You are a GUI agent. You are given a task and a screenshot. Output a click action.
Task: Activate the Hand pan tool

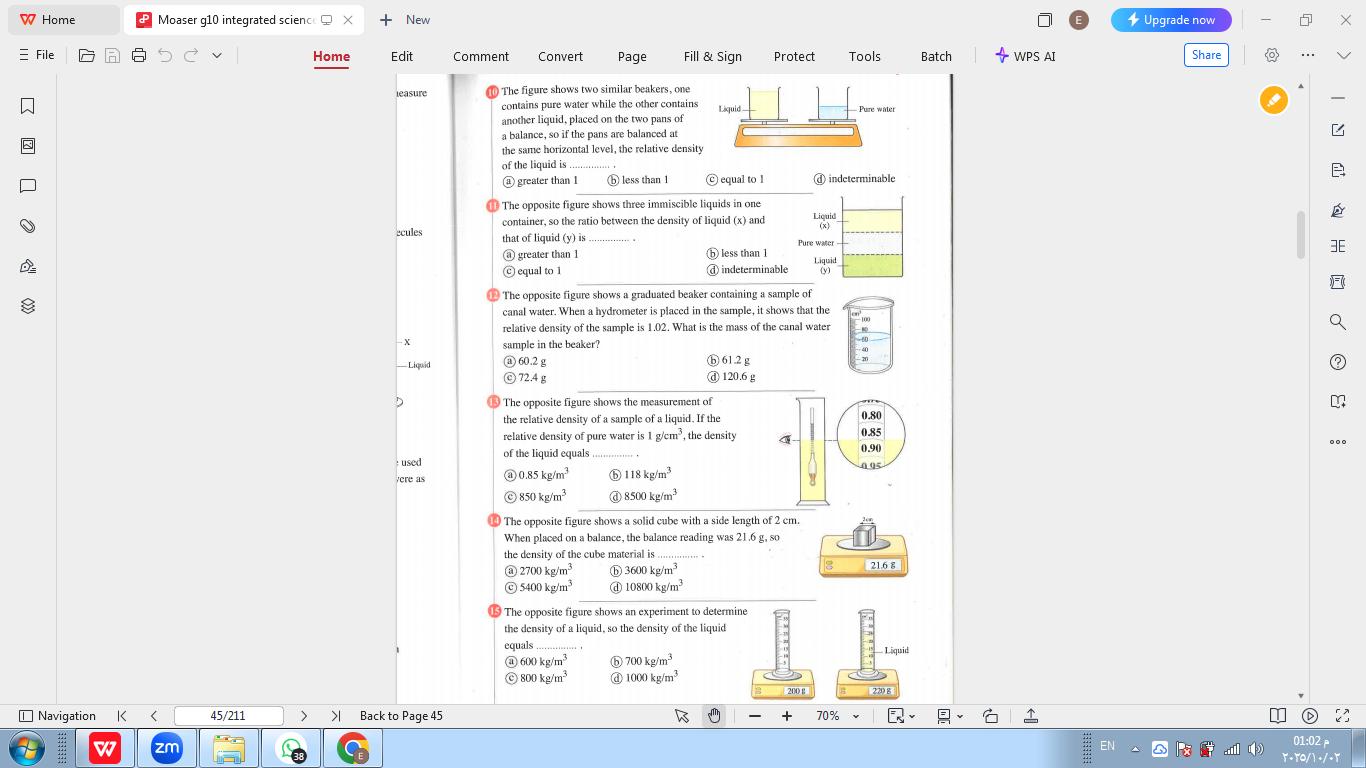714,716
